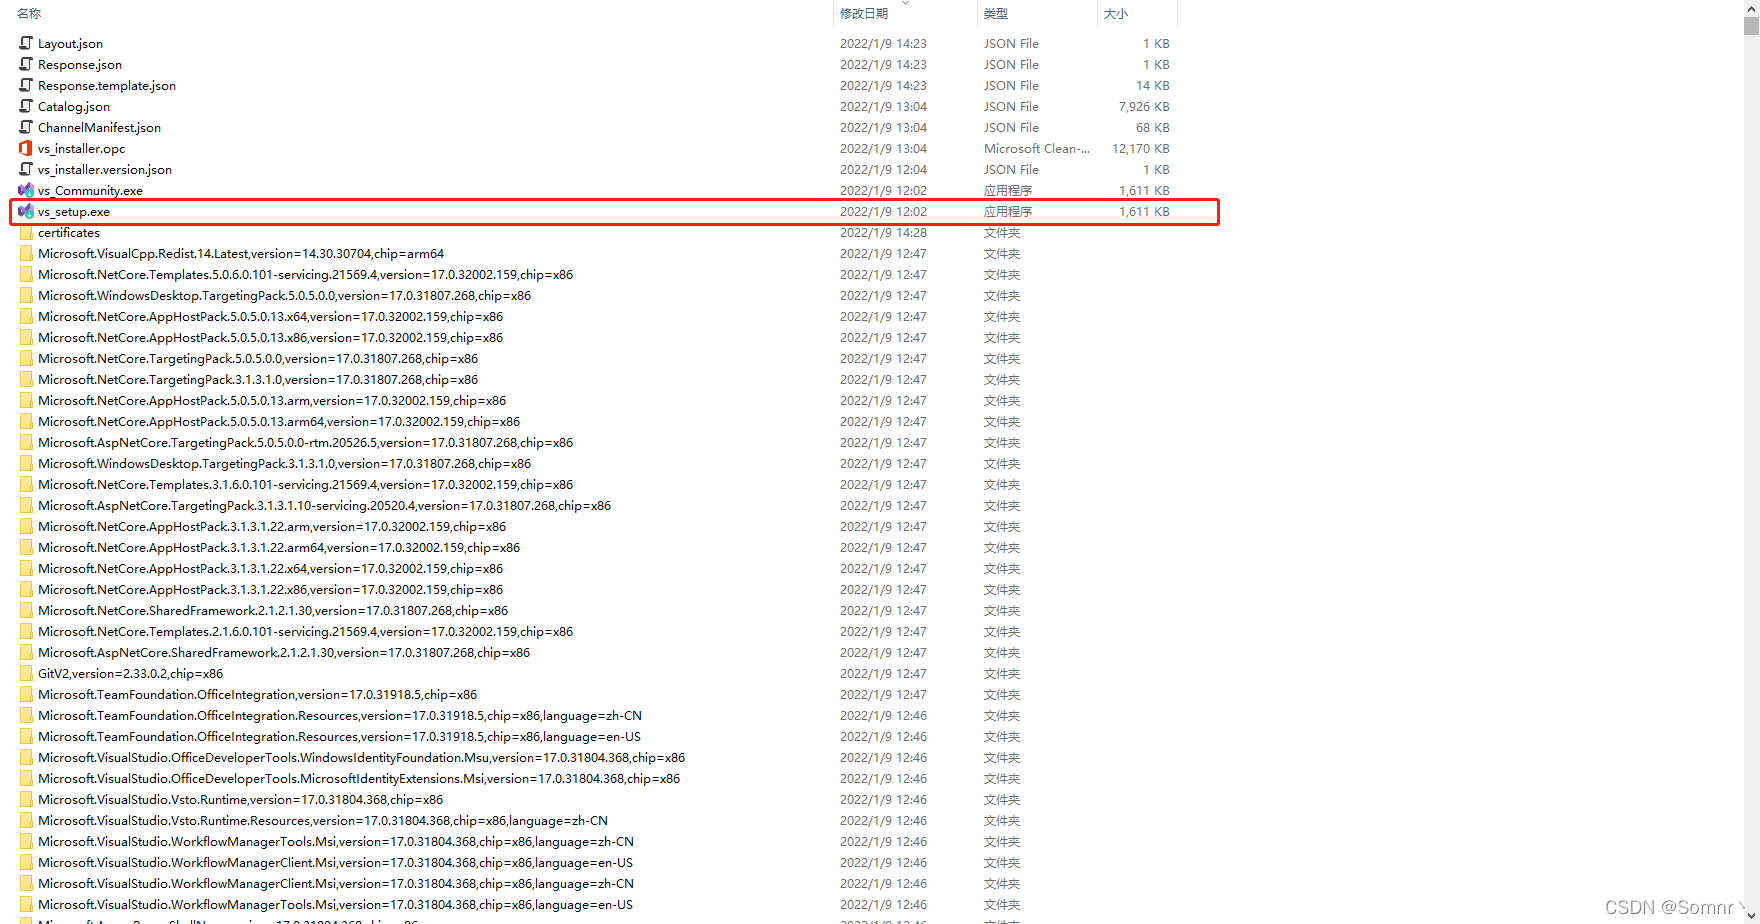This screenshot has width=1760, height=924.
Task: Select Microsoft.WindowsDesktop.TargetingPack.3.1.3.1.0 folder name
Action: tap(284, 463)
